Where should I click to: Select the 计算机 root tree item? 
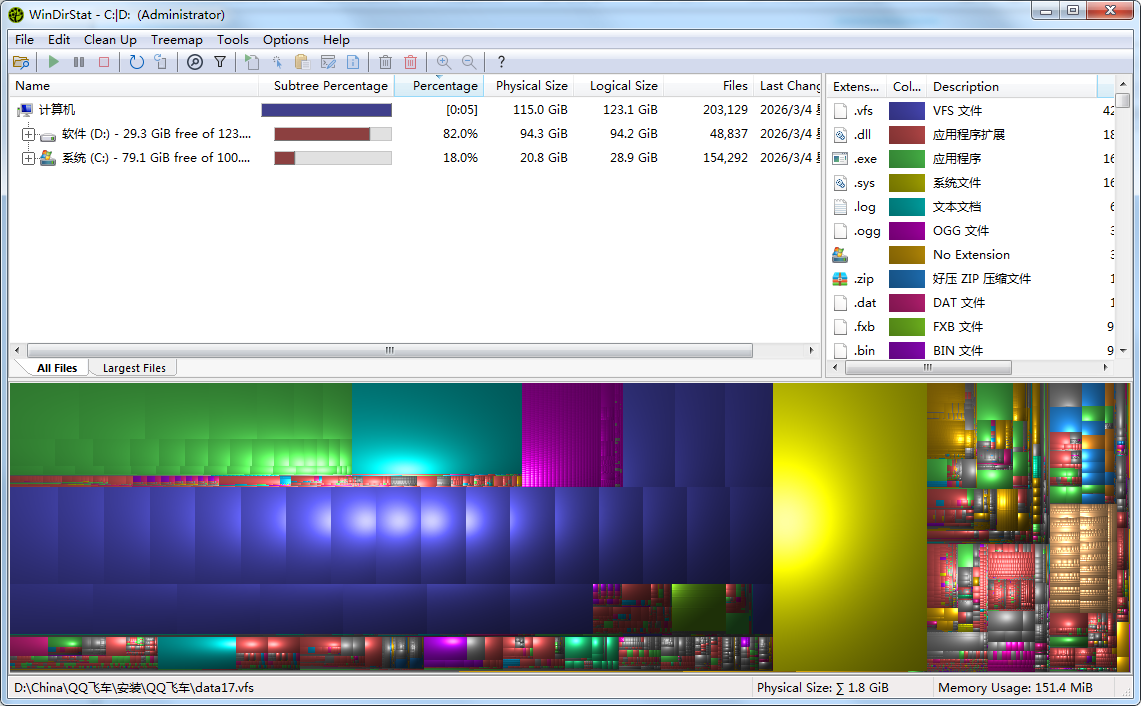click(57, 110)
